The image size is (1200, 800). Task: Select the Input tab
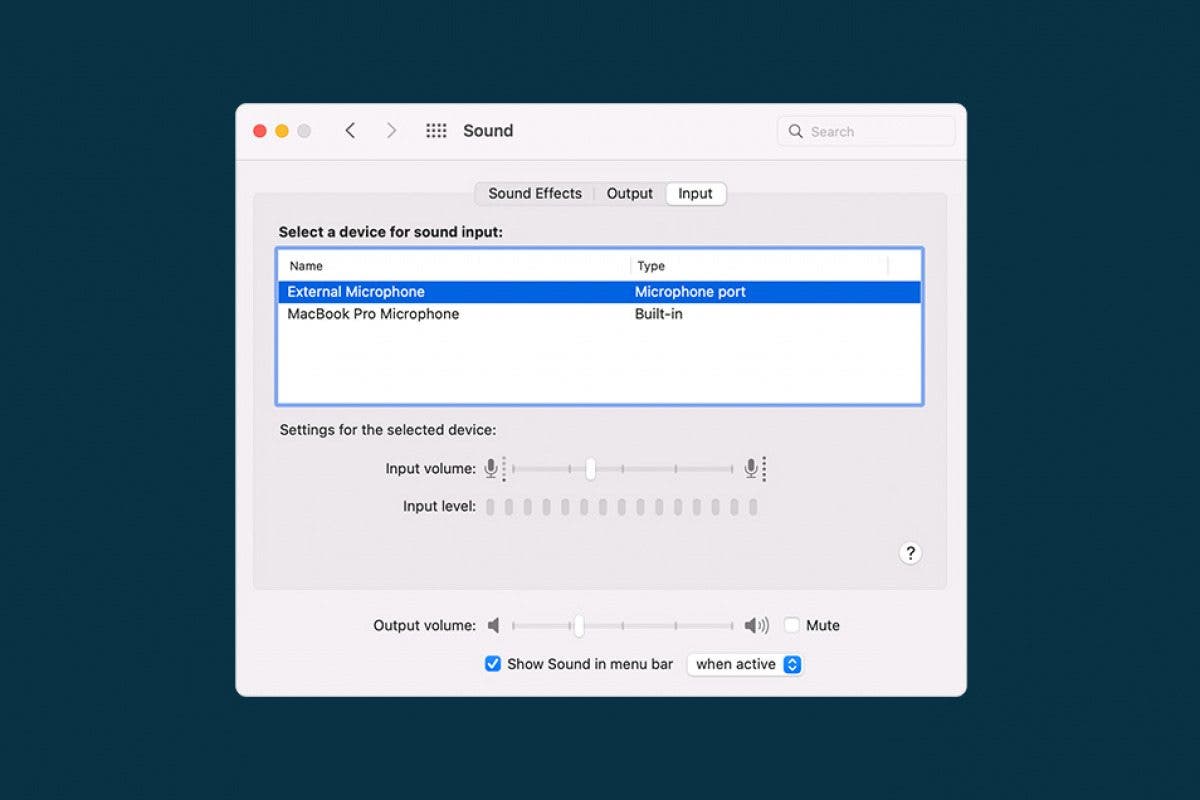(695, 194)
